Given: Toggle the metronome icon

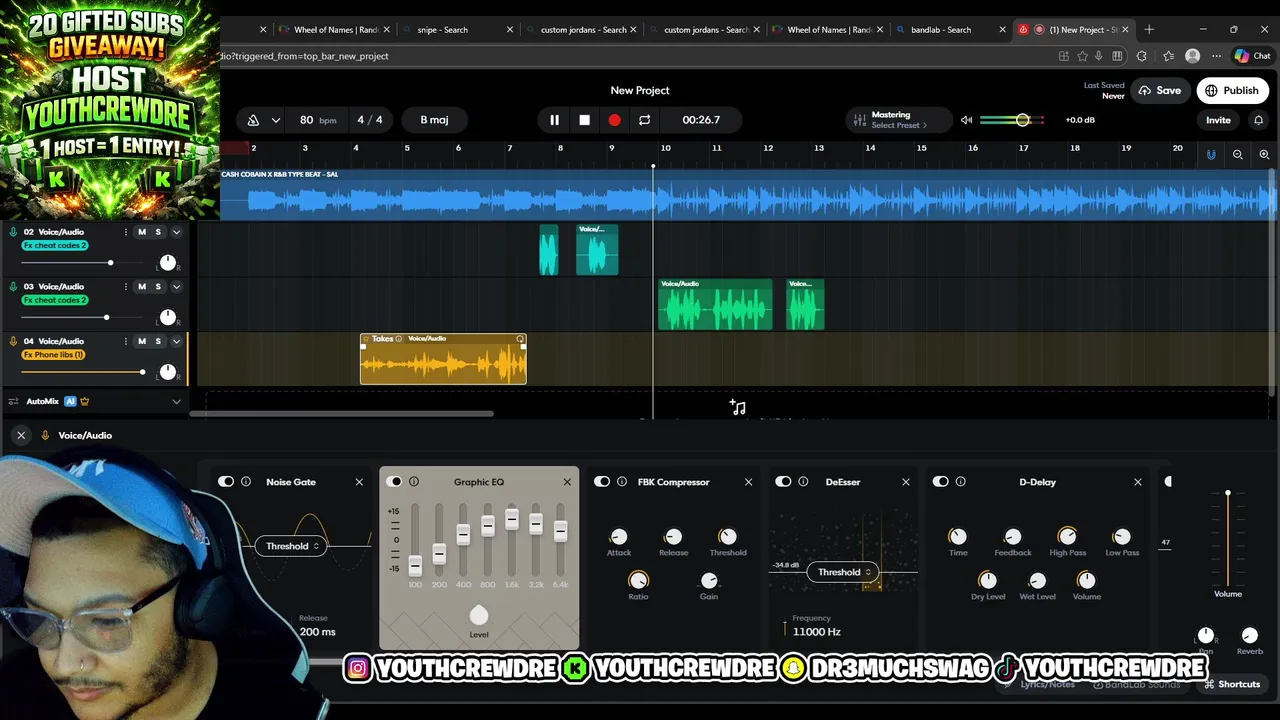Looking at the screenshot, I should point(253,120).
